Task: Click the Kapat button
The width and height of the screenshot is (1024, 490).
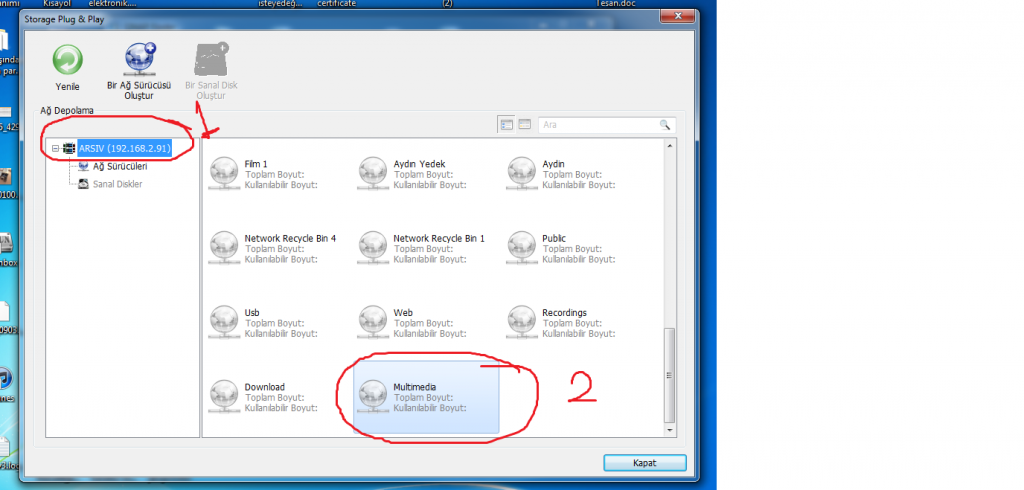Action: [x=645, y=463]
